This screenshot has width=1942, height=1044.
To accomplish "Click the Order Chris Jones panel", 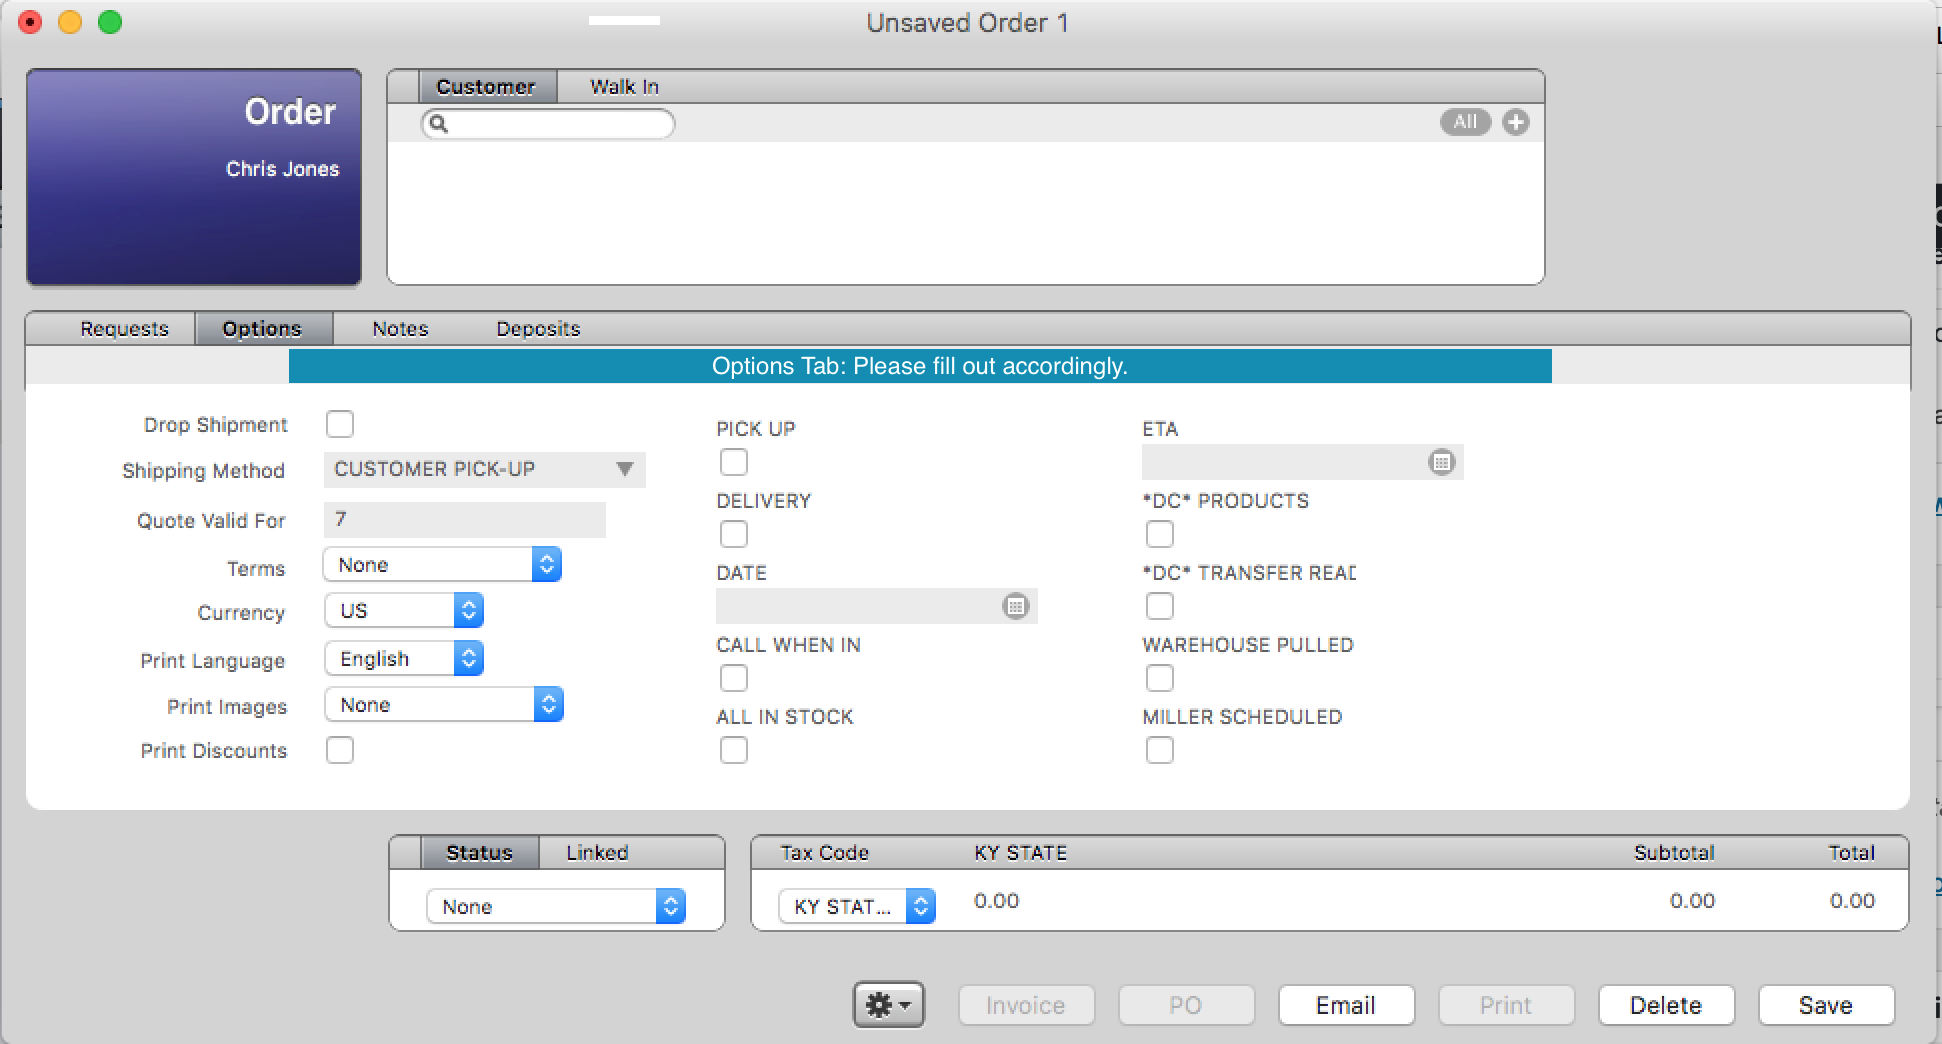I will tap(194, 177).
